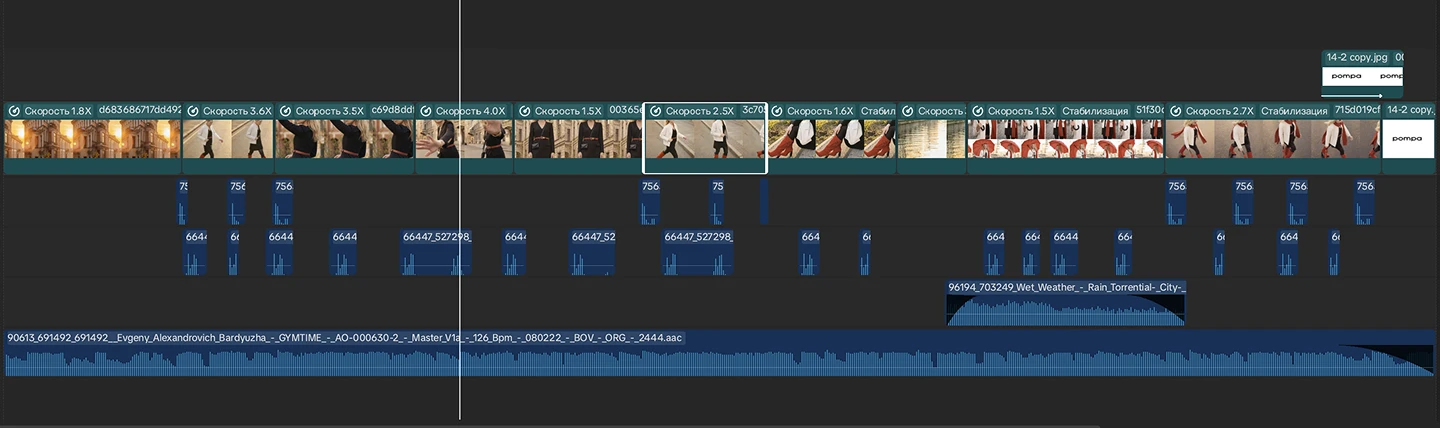This screenshot has width=1440, height=428.
Task: Select the pompa logo clip in main storyline
Action: tap(1408, 139)
